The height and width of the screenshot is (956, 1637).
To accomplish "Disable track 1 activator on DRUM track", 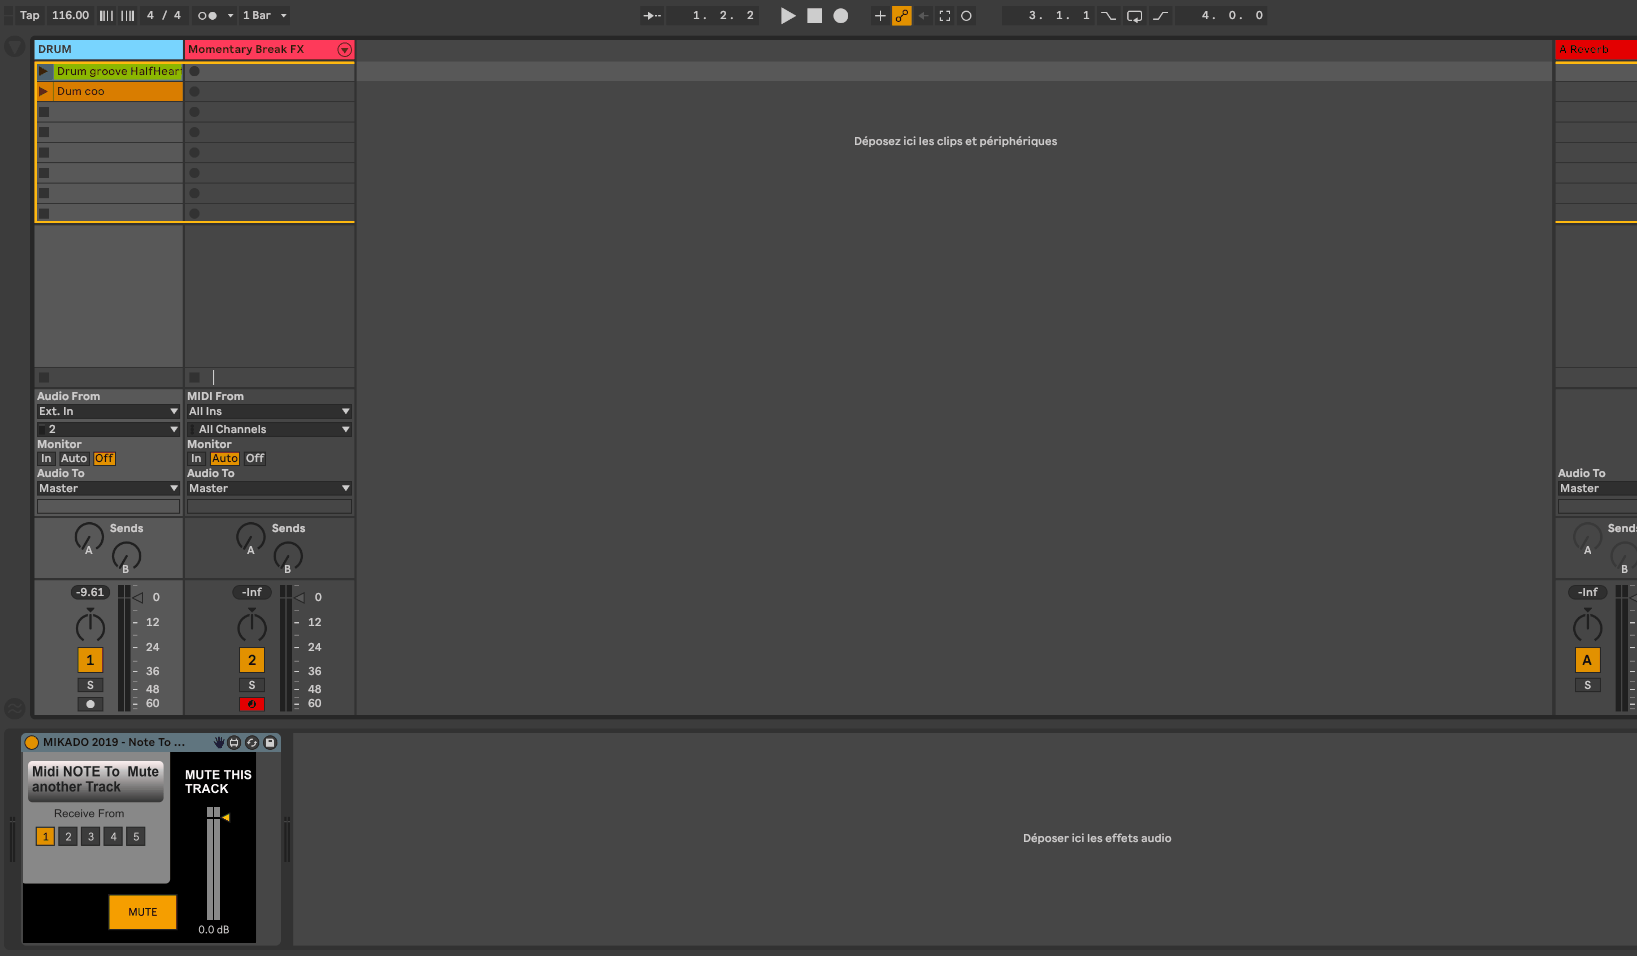I will [90, 660].
